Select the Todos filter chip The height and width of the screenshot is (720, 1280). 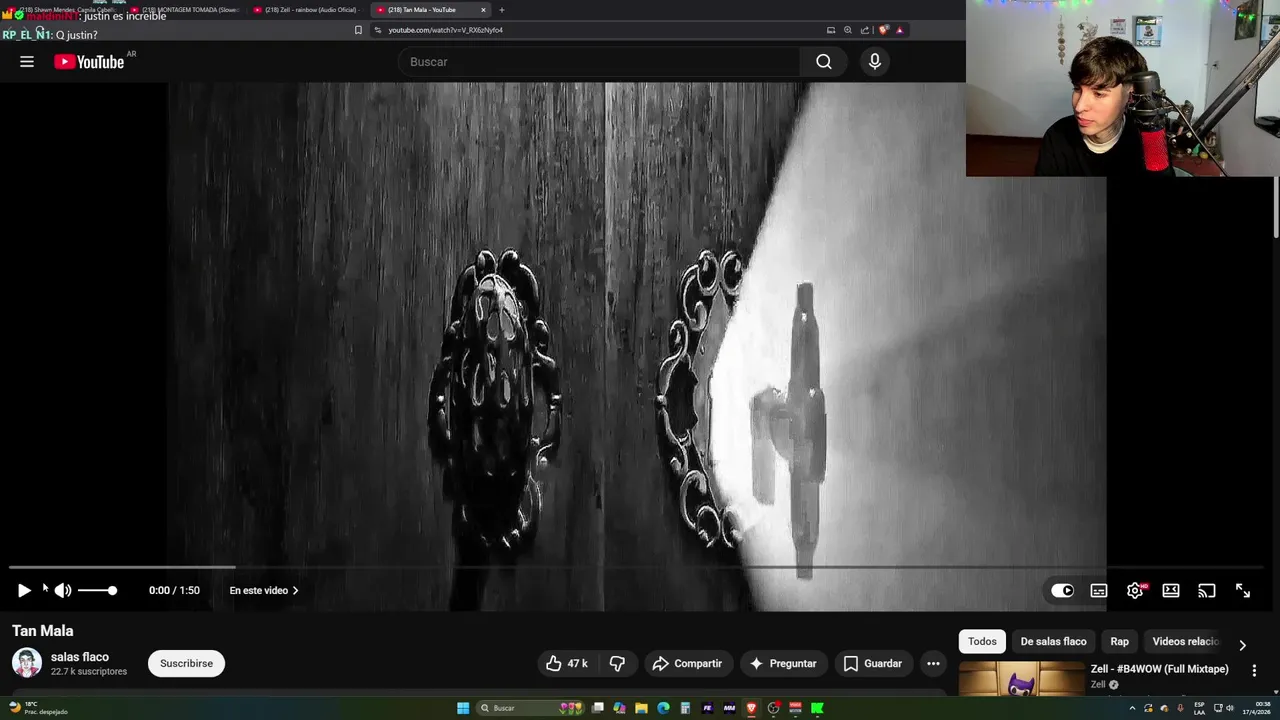click(x=982, y=641)
